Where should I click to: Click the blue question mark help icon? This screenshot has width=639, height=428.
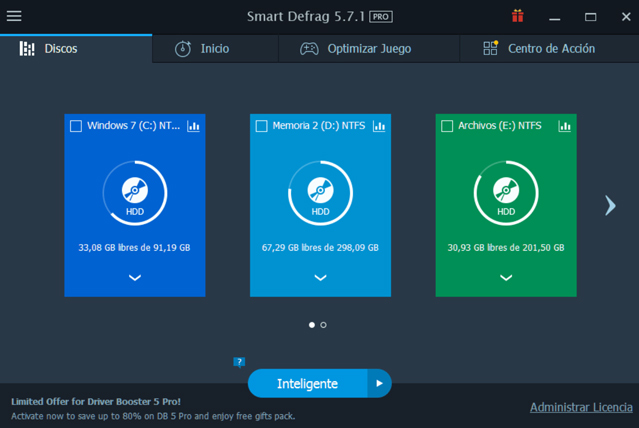pos(239,362)
